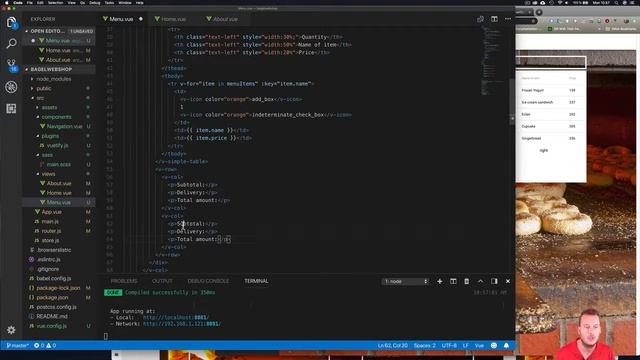Open Navigation.vue in file tree
Image resolution: width=640 pixels, height=360 pixels.
64,127
